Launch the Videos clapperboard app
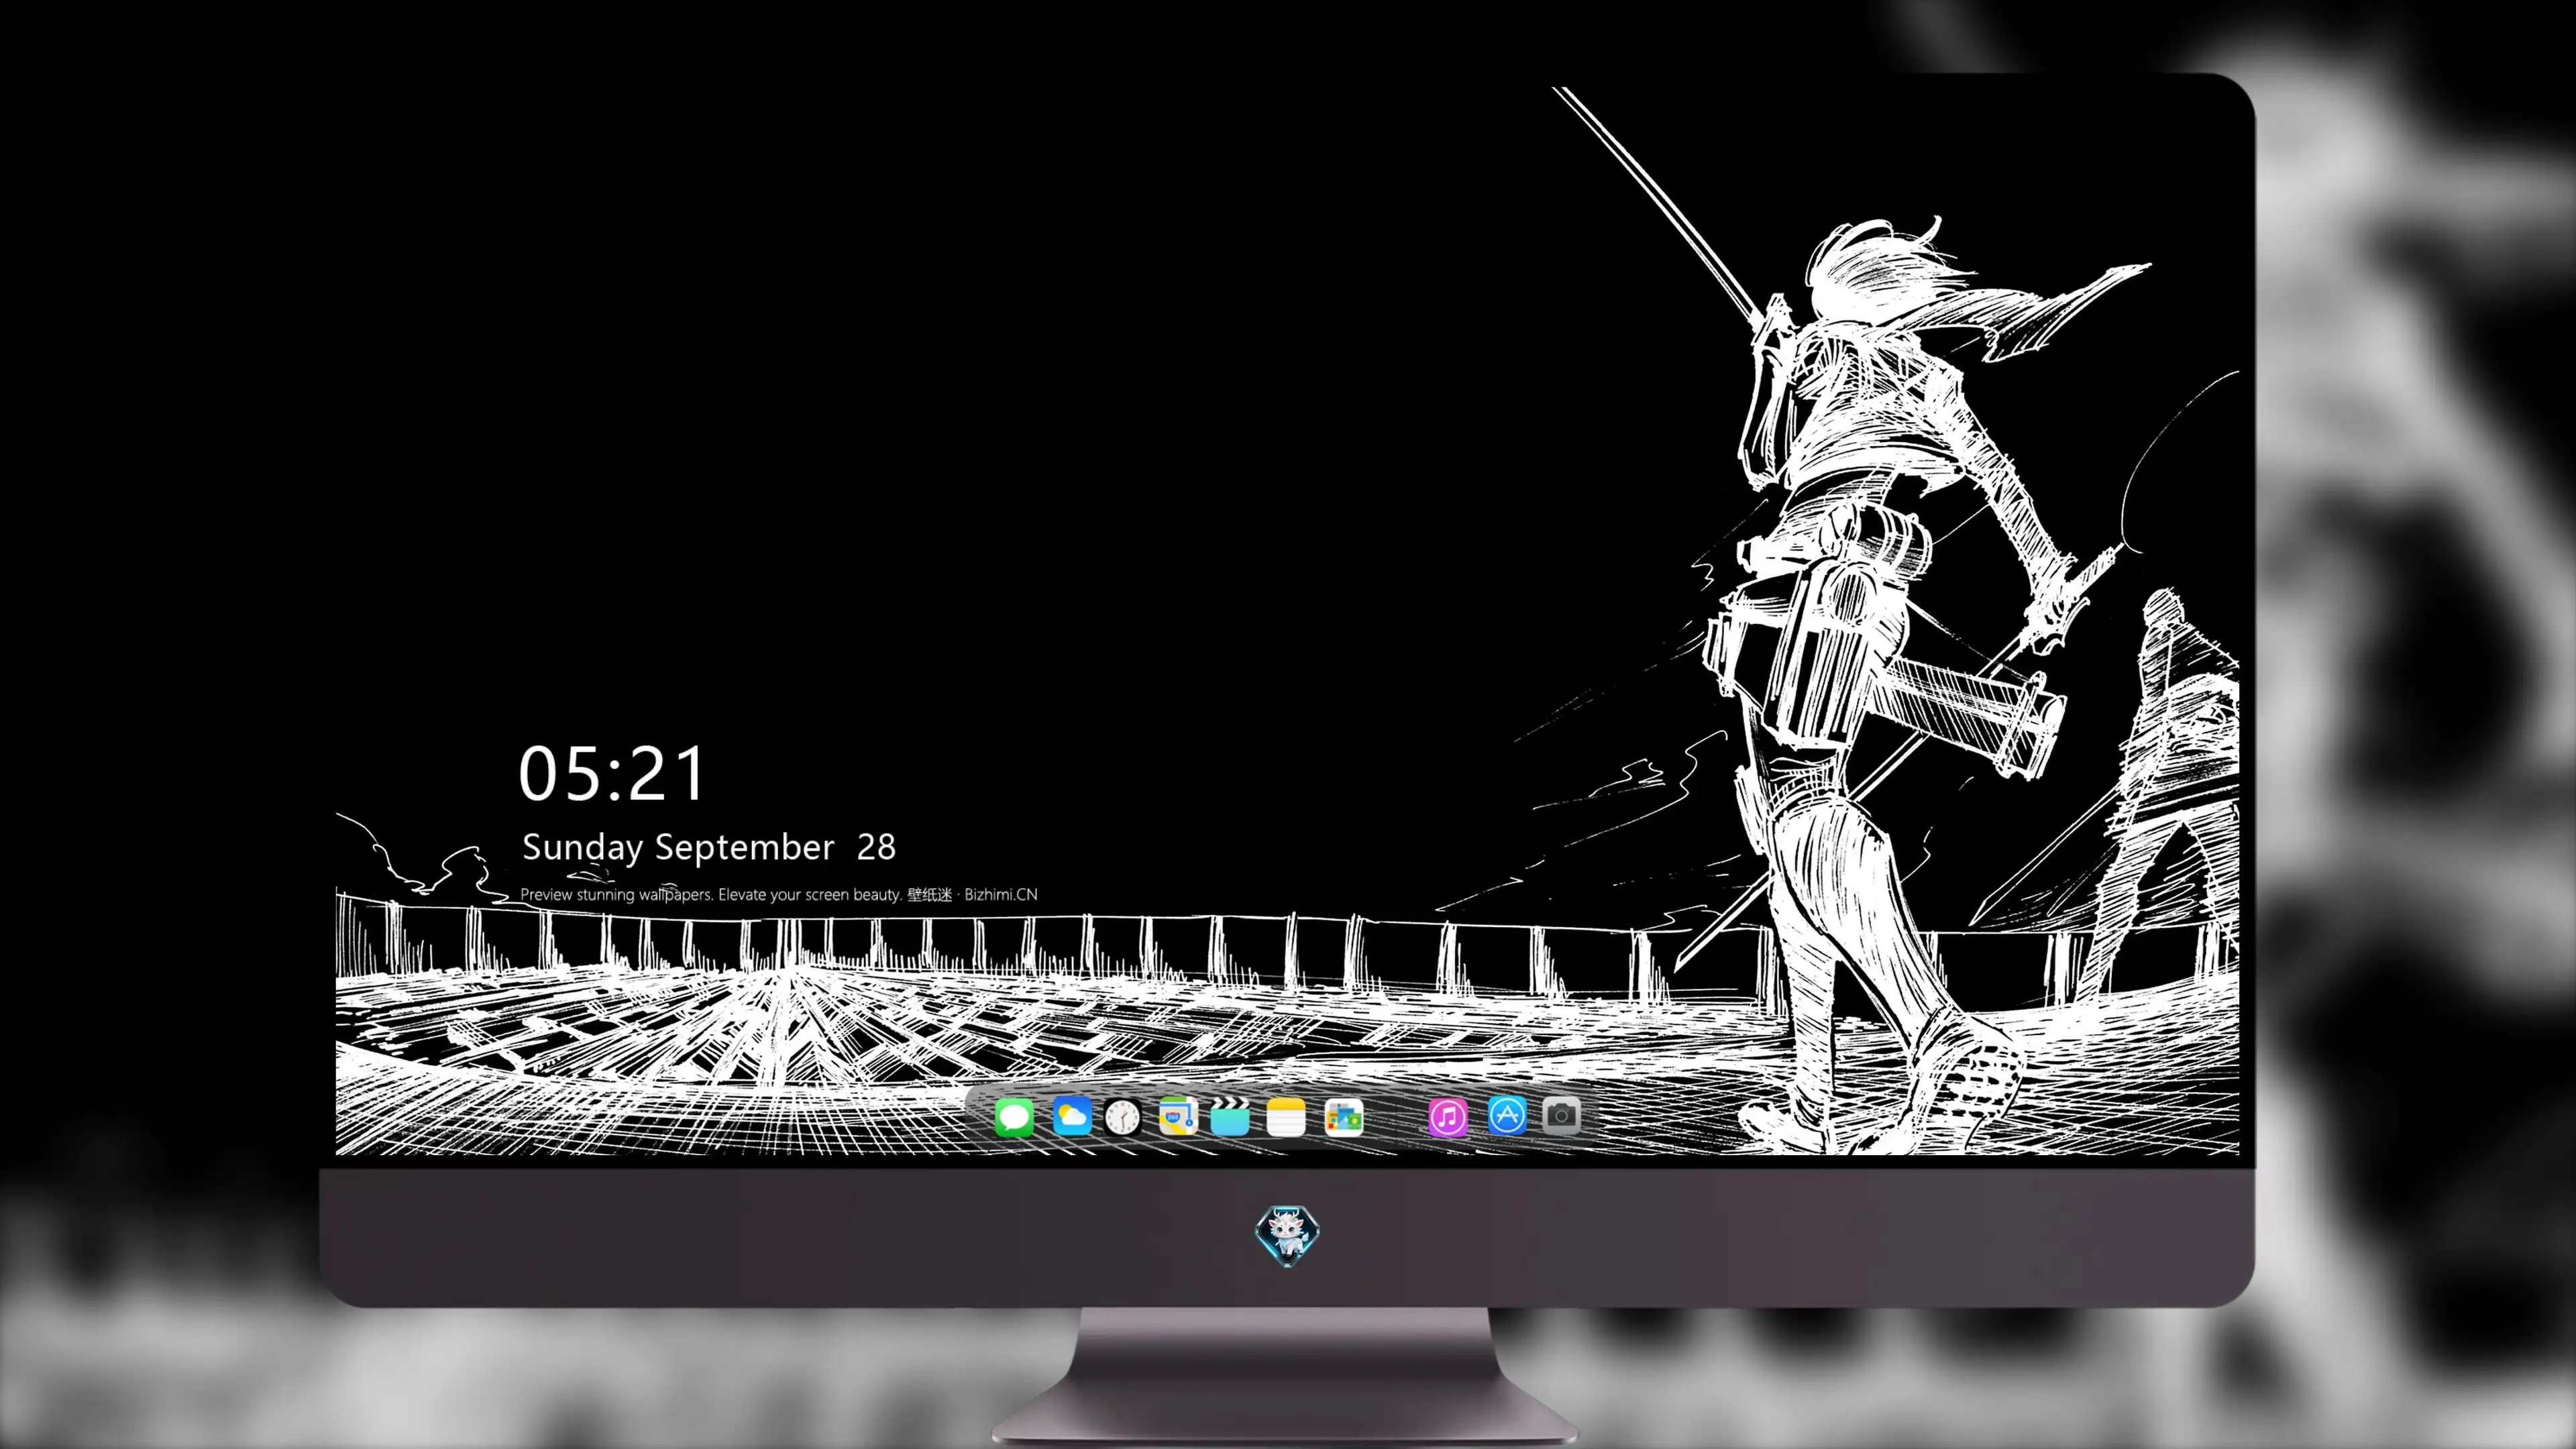This screenshot has width=2576, height=1449. click(x=1230, y=1116)
